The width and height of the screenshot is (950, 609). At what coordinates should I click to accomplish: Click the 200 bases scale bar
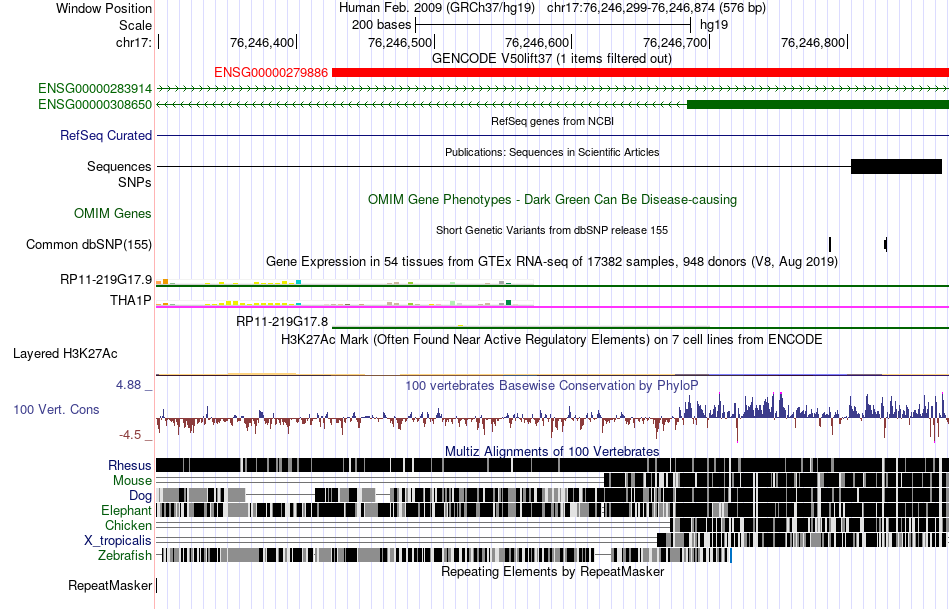[553, 25]
